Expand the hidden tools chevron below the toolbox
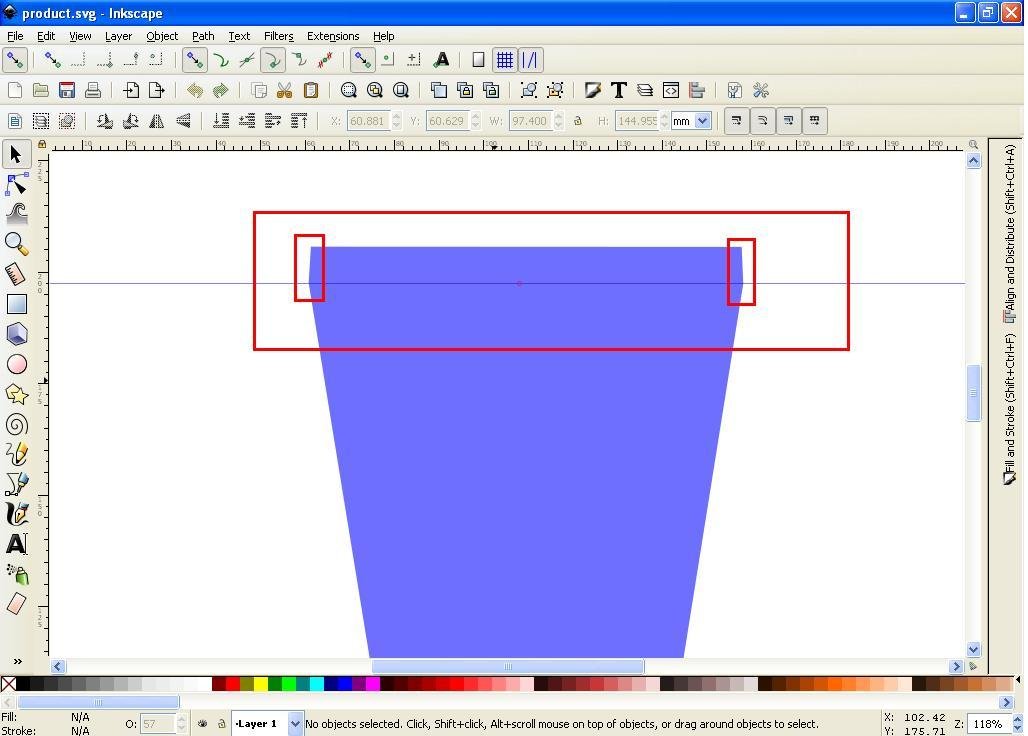1028x736 pixels. [x=16, y=661]
